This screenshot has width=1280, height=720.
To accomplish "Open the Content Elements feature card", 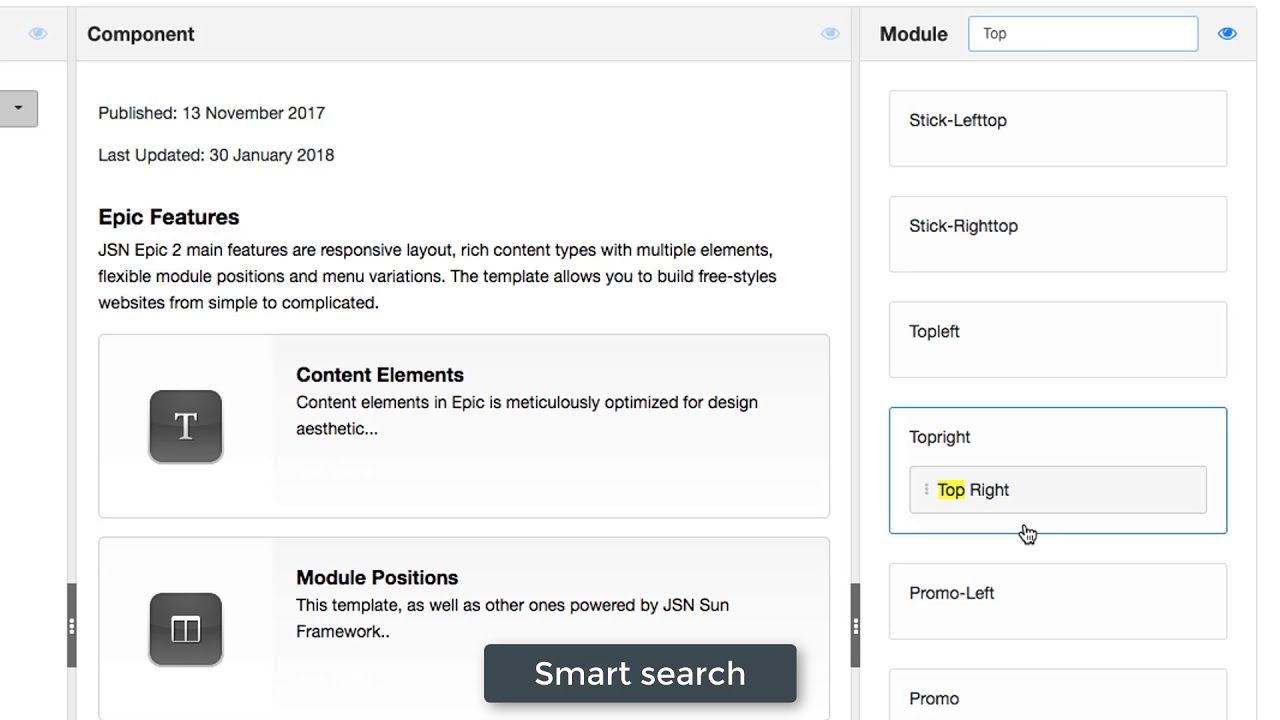I will (x=464, y=426).
